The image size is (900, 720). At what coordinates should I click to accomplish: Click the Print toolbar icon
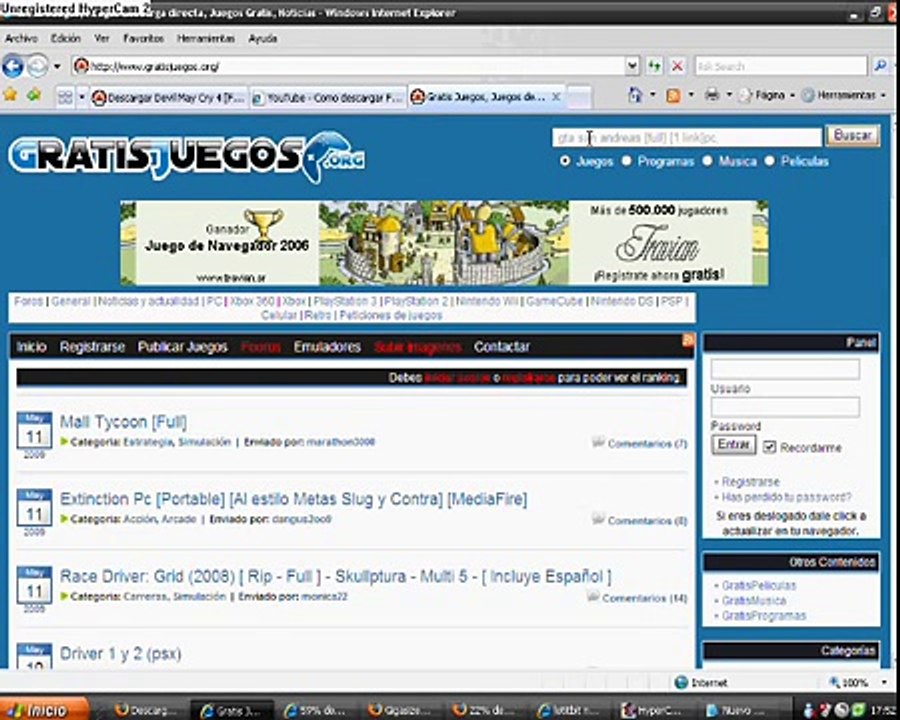pos(712,95)
